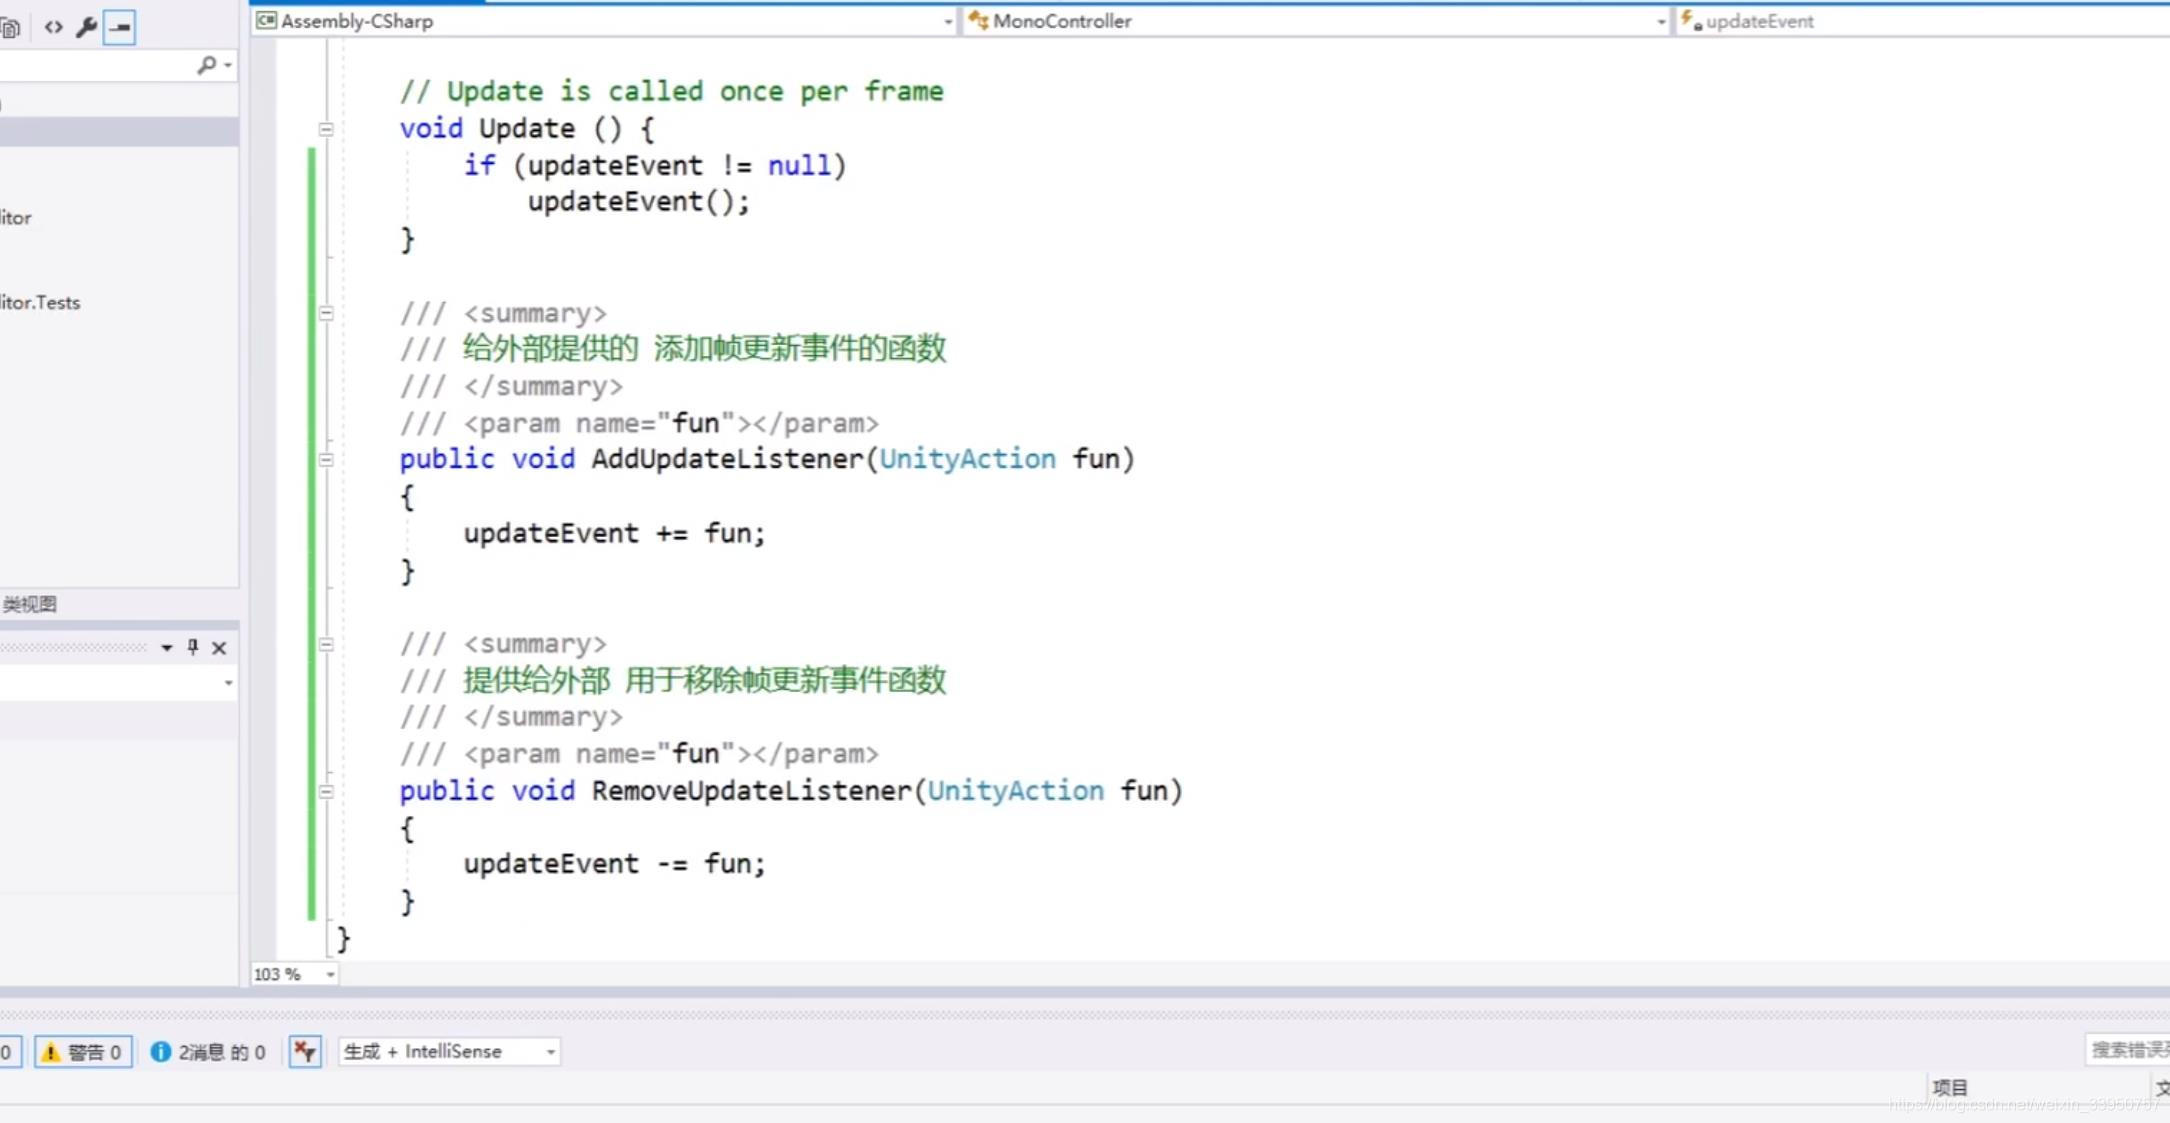The width and height of the screenshot is (2170, 1123).
Task: Collapse the AddUpdateListener method outline
Action: click(x=326, y=460)
